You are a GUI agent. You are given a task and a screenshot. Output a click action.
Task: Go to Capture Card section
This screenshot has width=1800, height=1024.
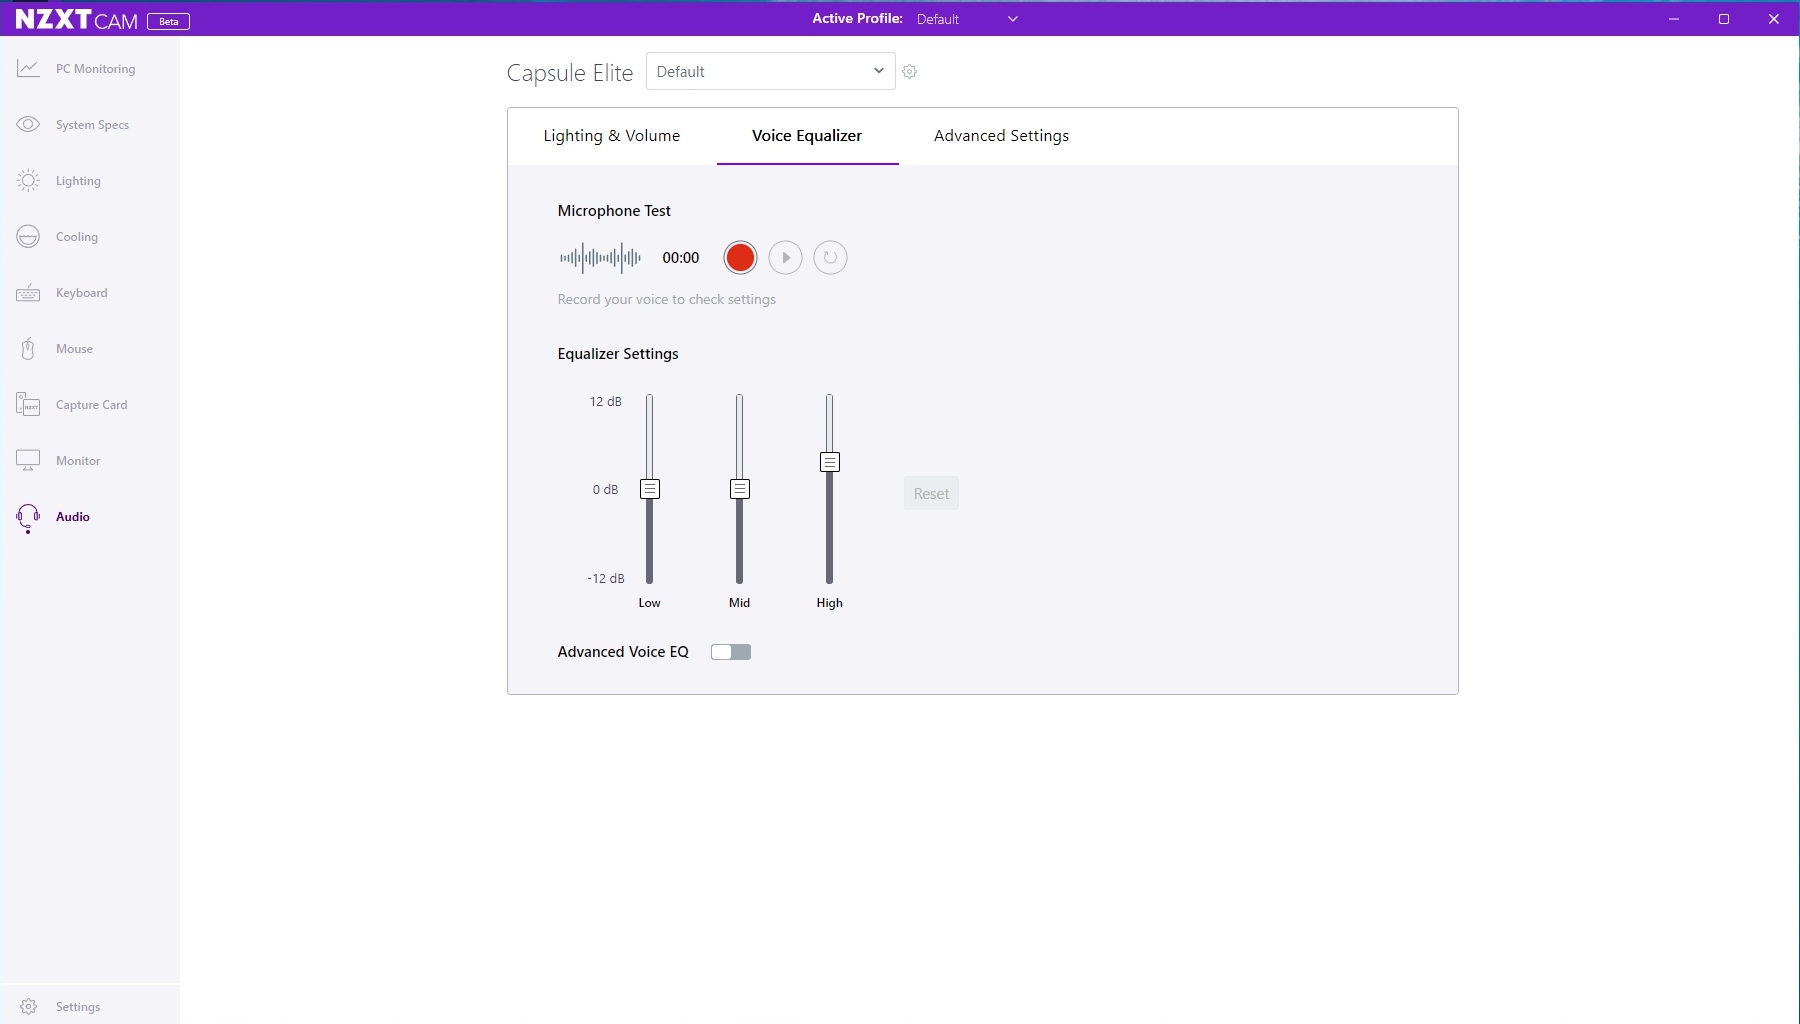pos(90,404)
